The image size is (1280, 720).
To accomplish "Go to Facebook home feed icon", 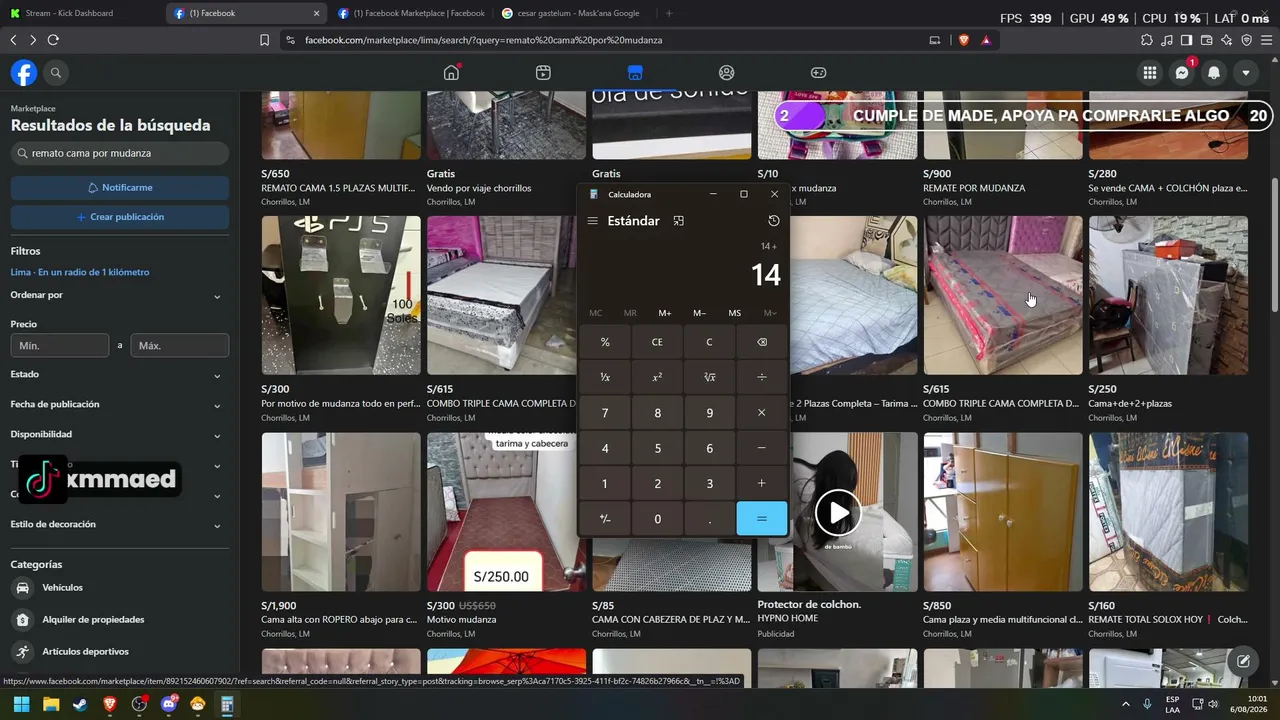I will click(452, 72).
